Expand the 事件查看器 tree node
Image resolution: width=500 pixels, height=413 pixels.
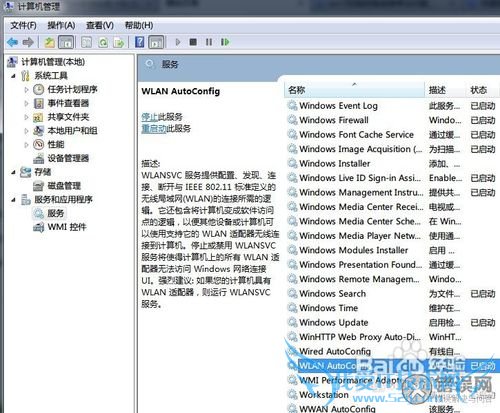coord(26,103)
